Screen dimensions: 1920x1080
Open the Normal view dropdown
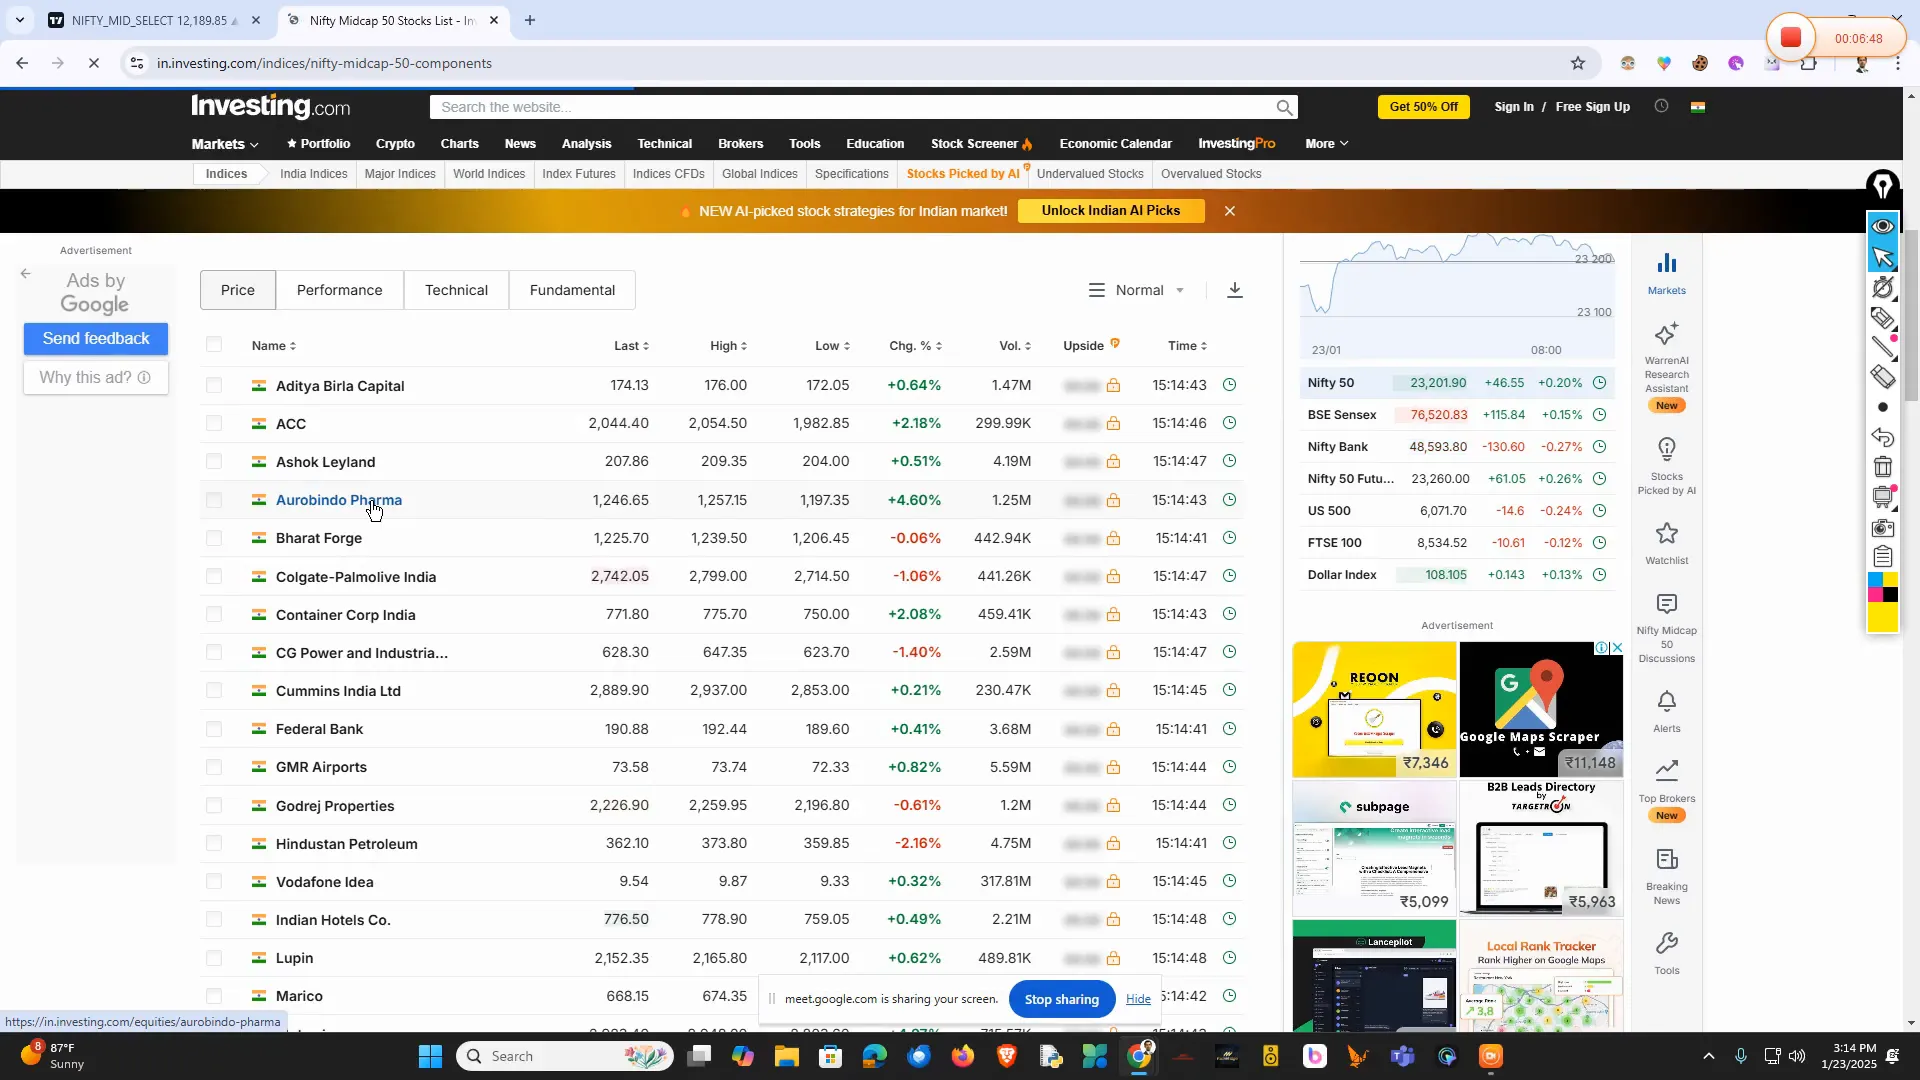pyautogui.click(x=1138, y=290)
